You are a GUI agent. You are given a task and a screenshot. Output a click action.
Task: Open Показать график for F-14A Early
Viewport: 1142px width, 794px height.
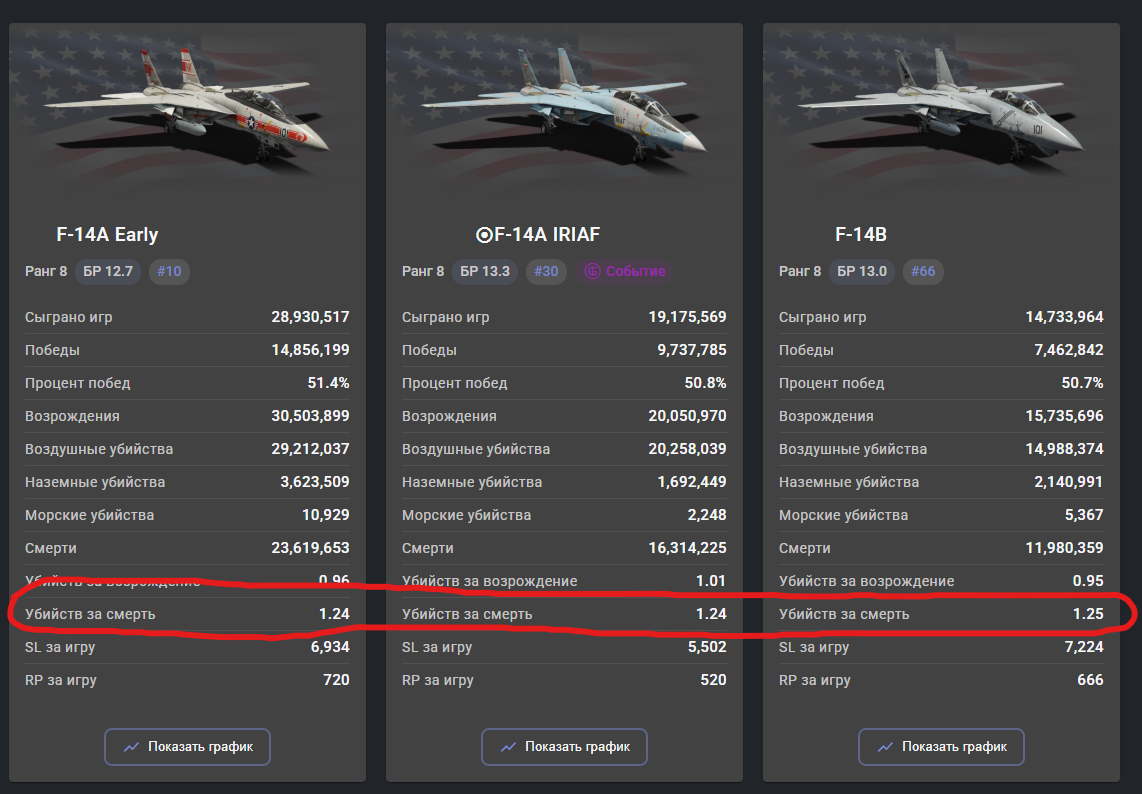coord(187,747)
